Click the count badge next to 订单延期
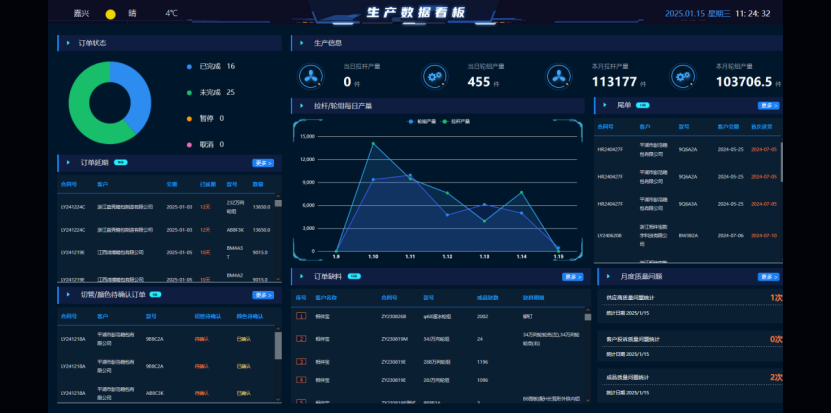 tap(120, 162)
